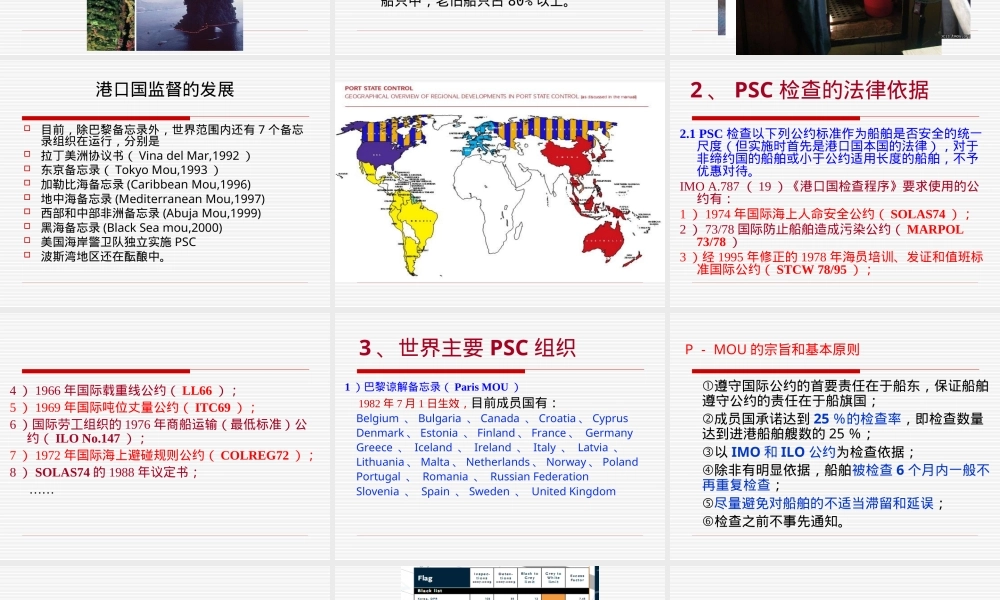The image size is (1000, 600).
Task: Click the yellow South America region on map
Action: click(413, 231)
